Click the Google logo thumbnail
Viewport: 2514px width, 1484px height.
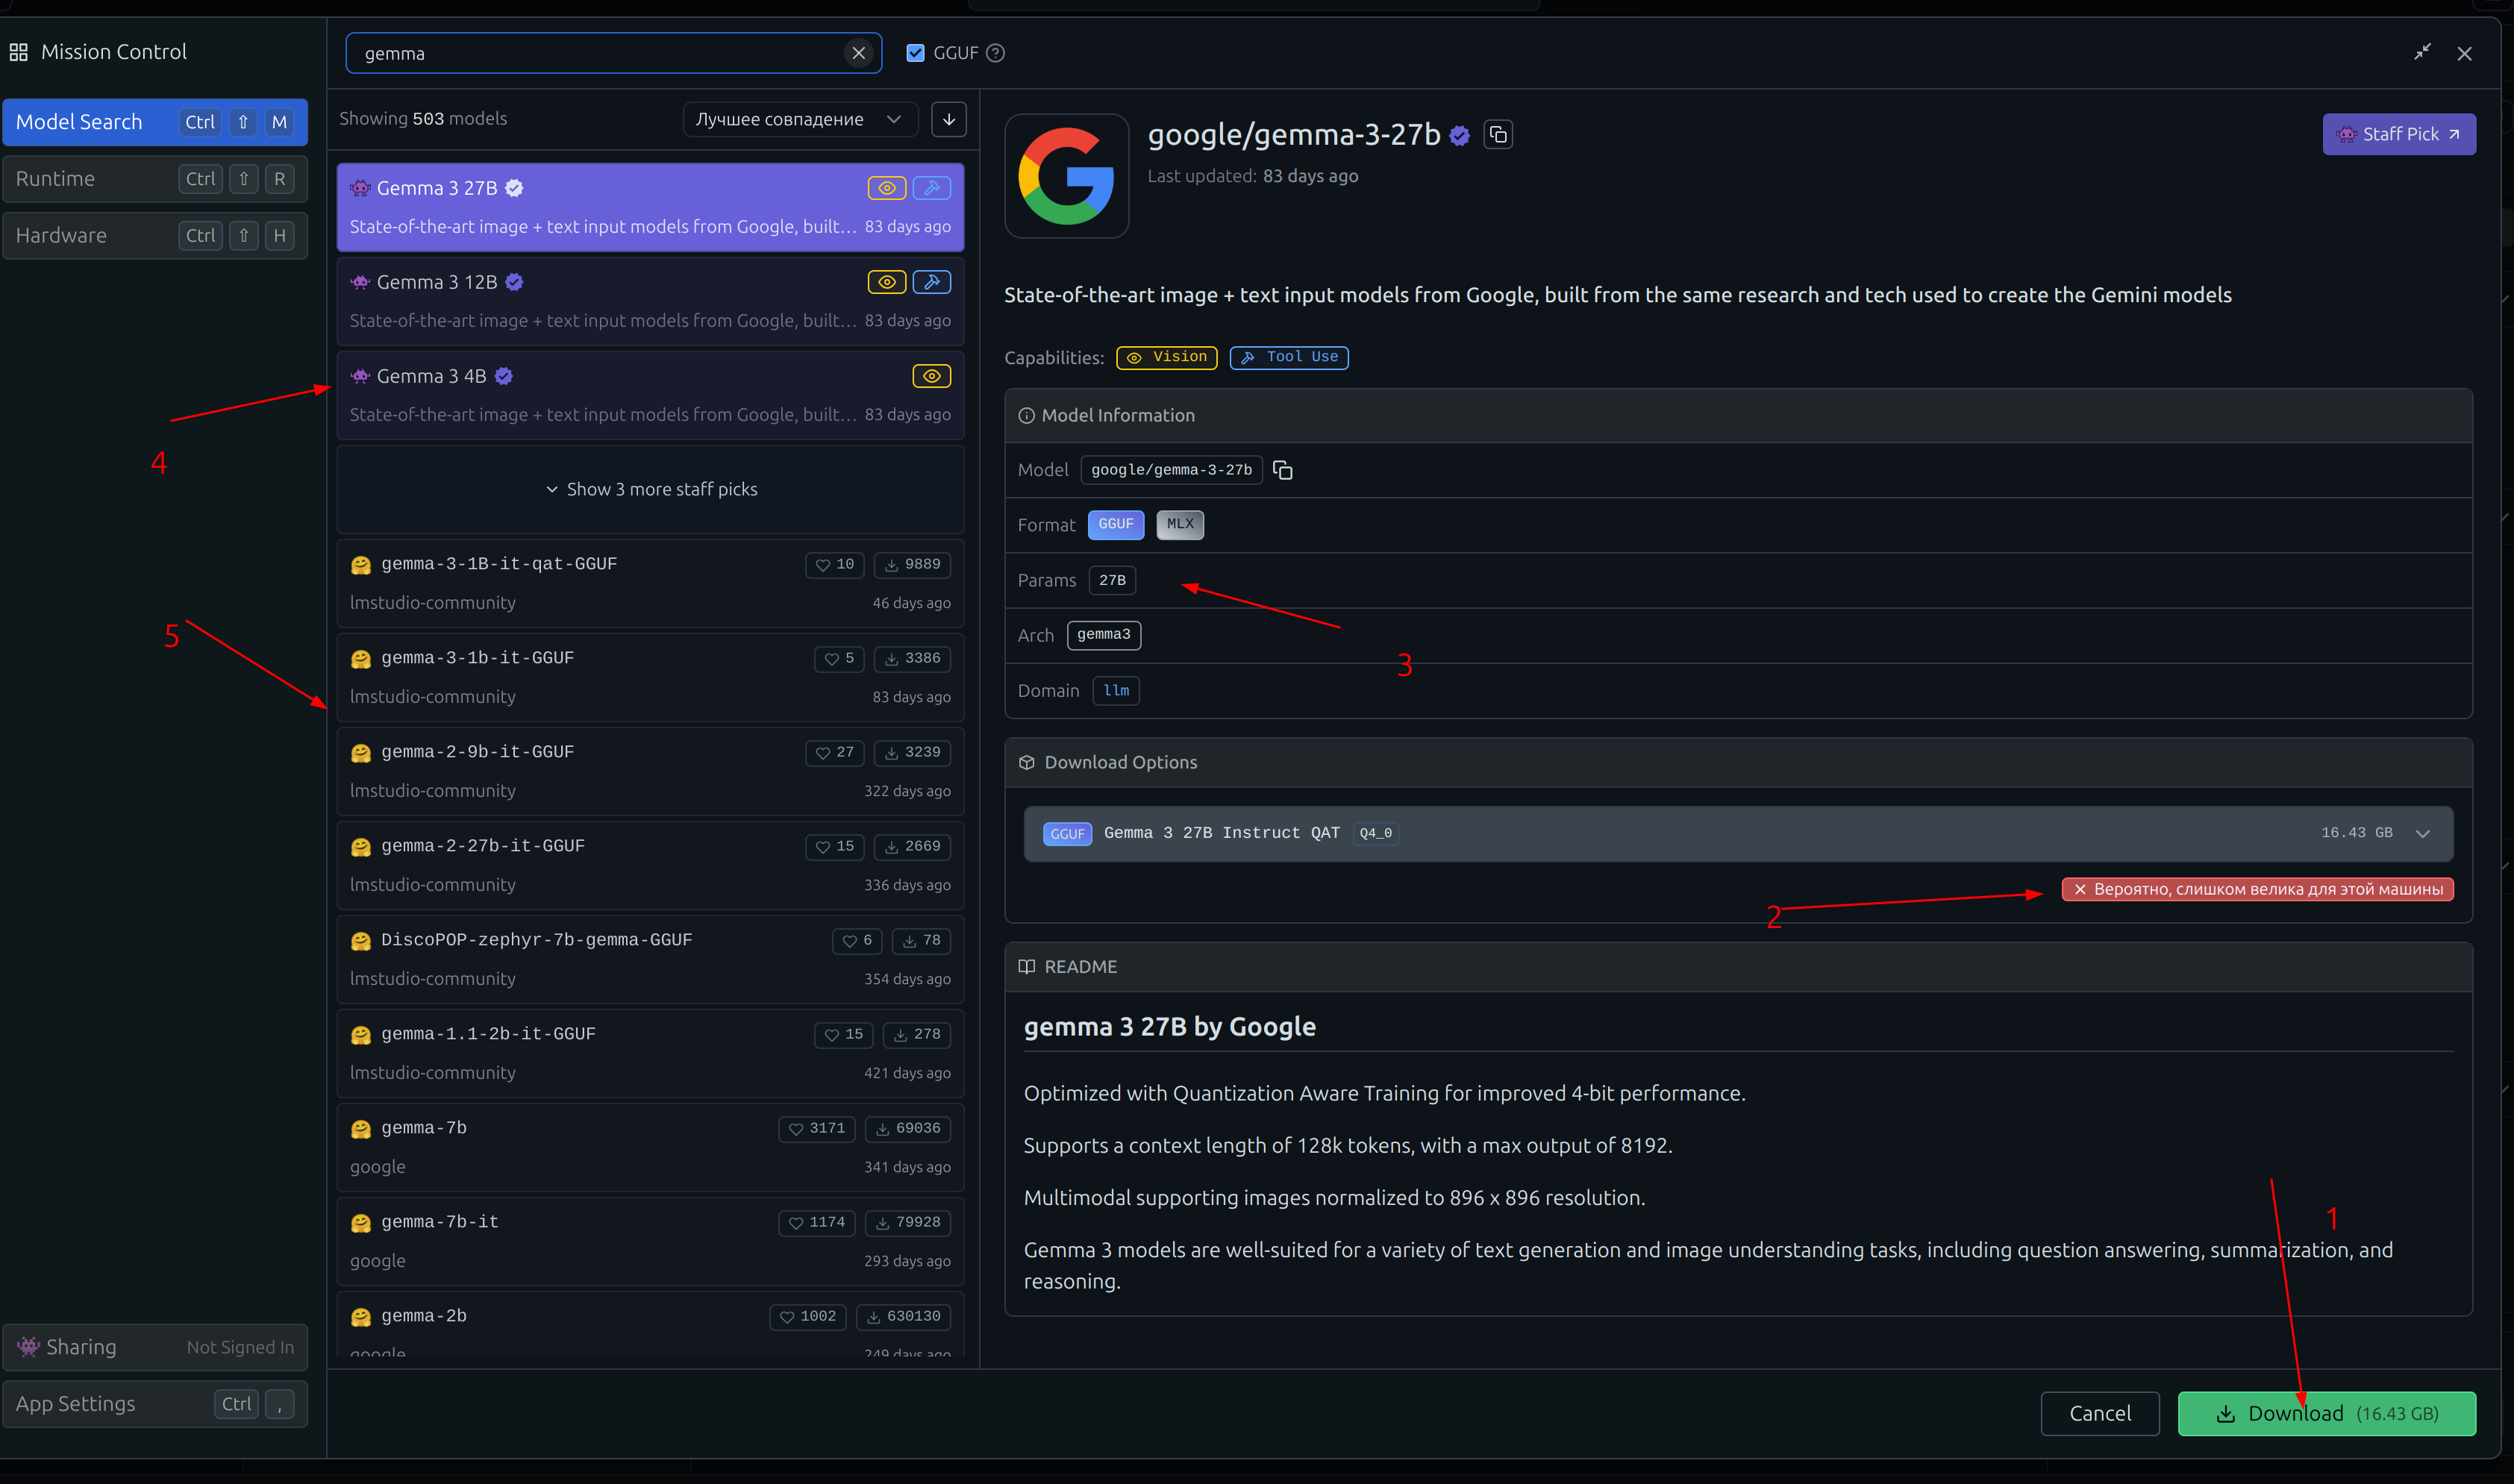click(1066, 176)
